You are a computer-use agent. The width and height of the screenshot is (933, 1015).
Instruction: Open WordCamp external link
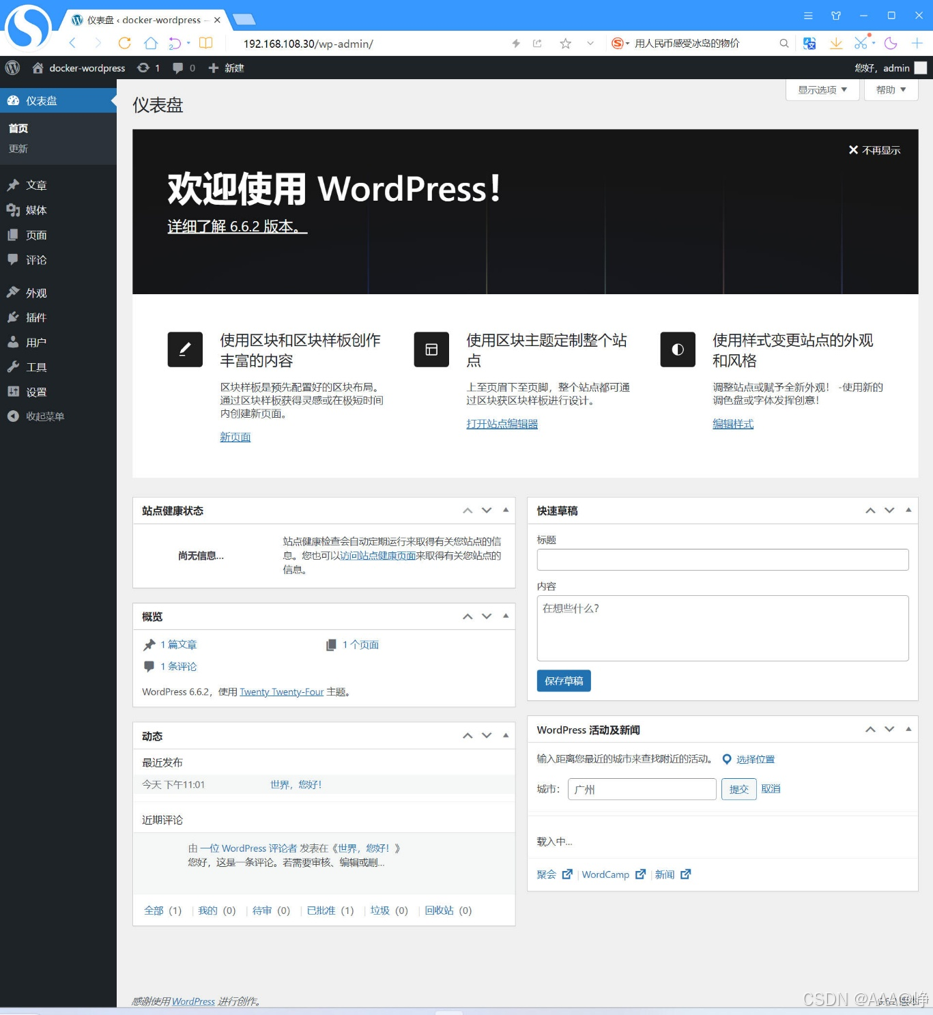pos(613,875)
